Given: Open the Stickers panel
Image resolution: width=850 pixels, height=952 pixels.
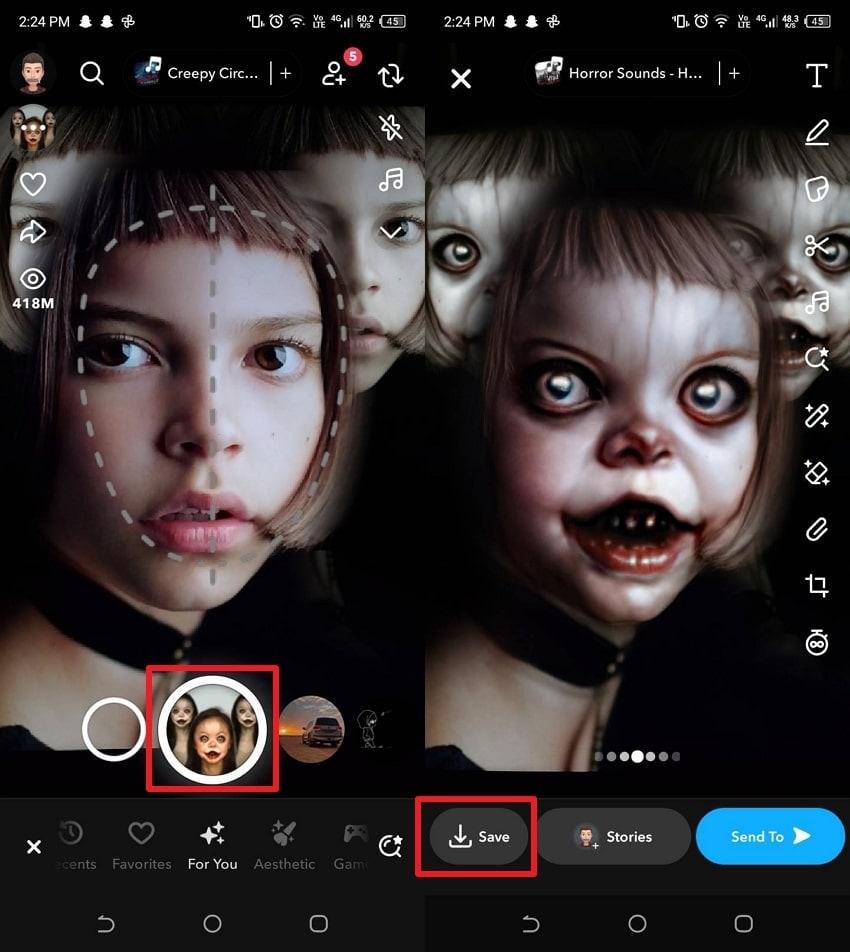Looking at the screenshot, I should coord(818,190).
